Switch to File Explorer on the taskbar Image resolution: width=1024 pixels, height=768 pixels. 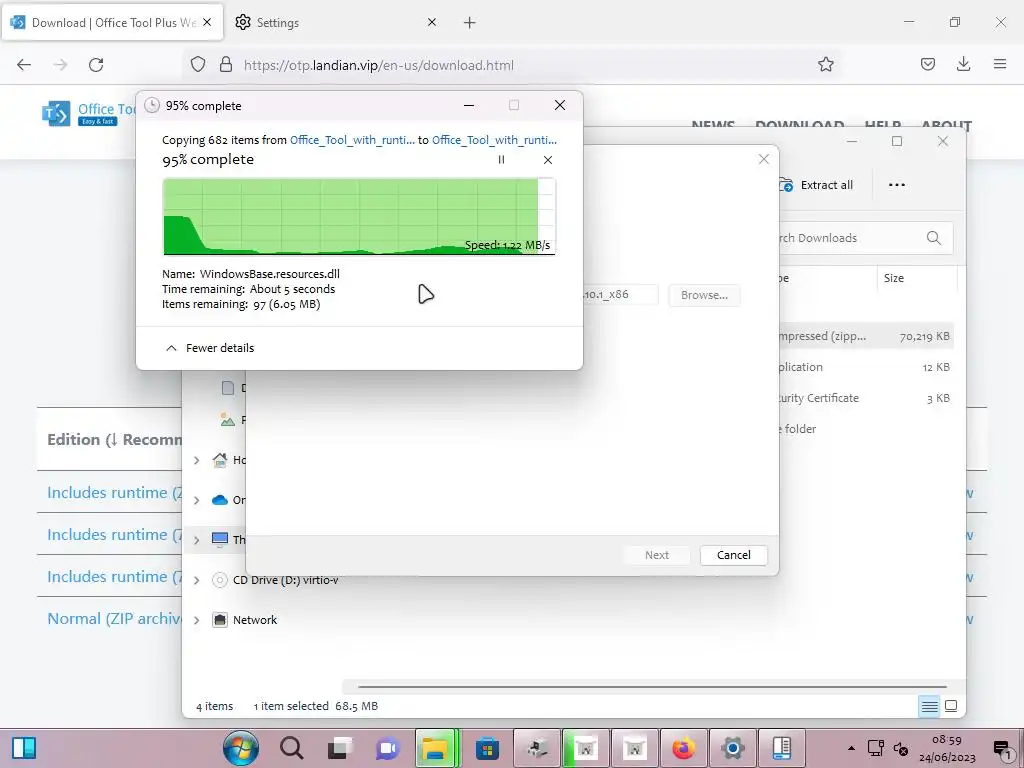pos(436,748)
